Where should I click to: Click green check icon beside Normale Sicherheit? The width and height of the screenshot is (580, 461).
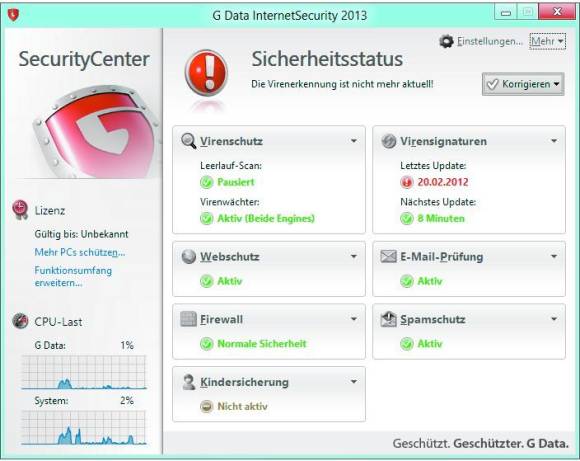tap(207, 344)
